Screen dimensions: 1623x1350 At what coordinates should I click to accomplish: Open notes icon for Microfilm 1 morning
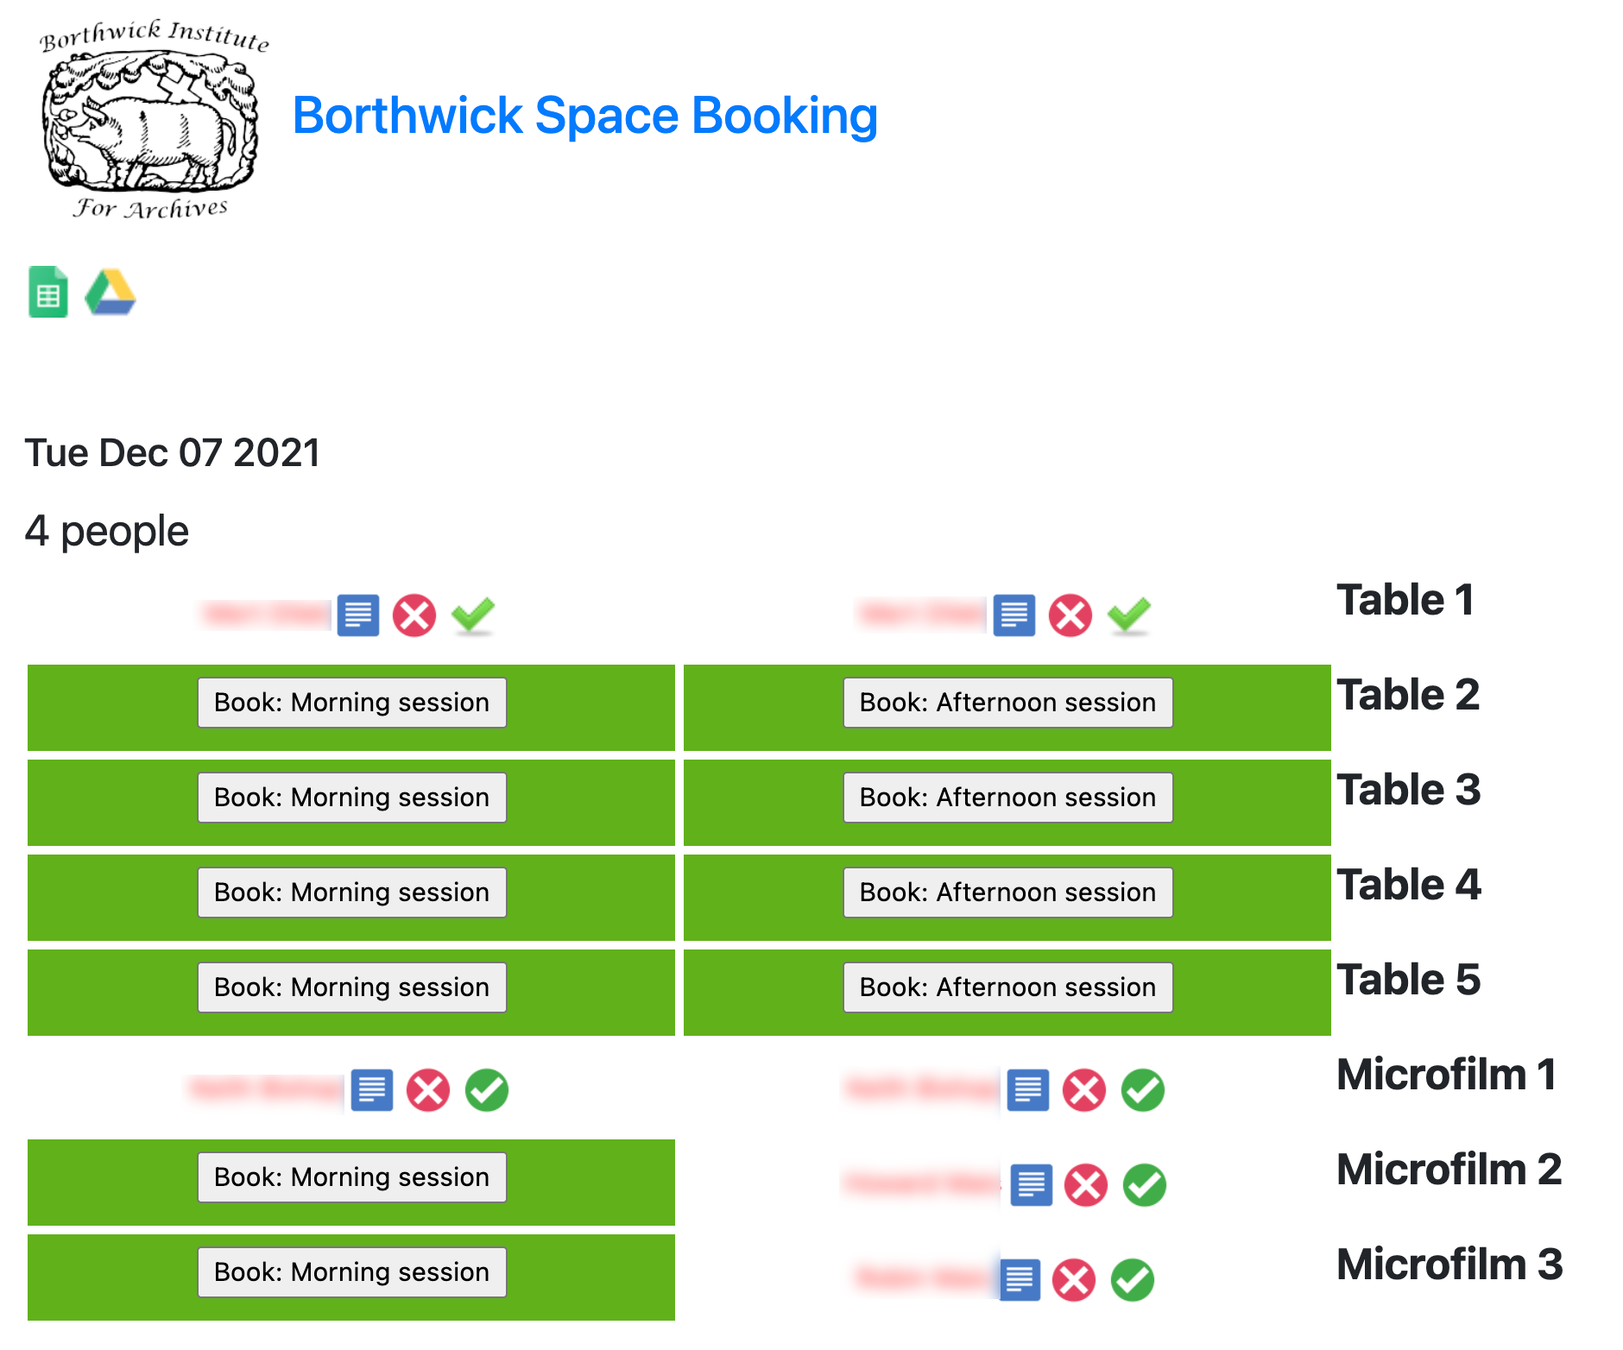tap(372, 1090)
